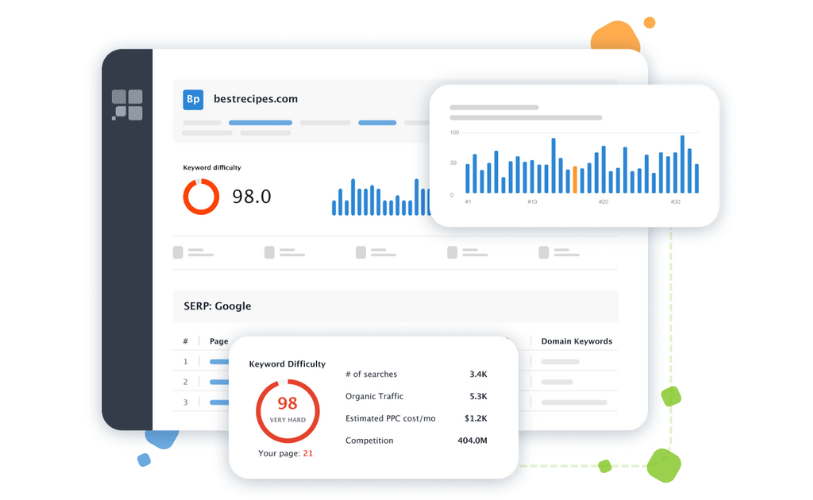The image size is (813, 500).
Task: Click the tallest blue bar near #30
Action: point(682,164)
